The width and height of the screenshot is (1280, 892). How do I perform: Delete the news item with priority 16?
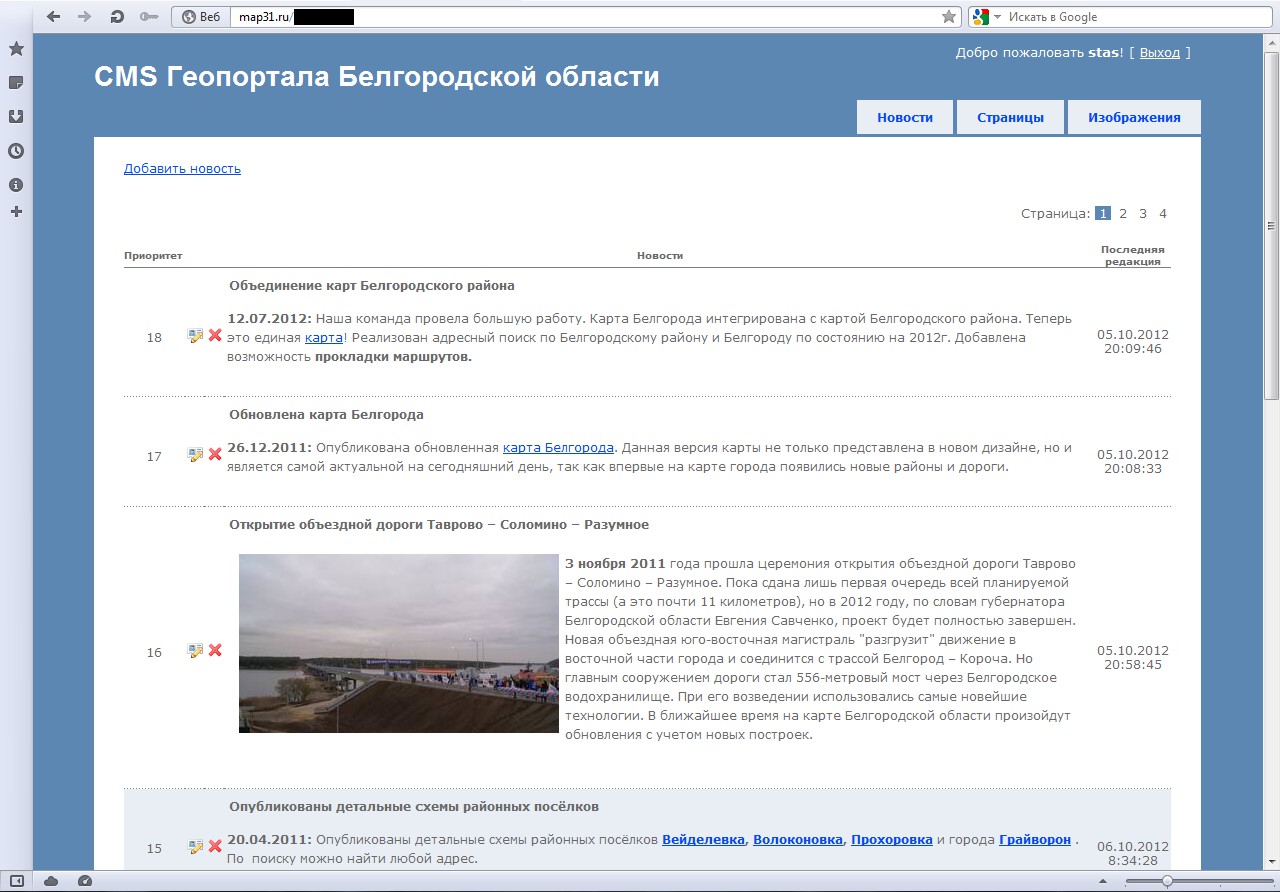pos(215,651)
